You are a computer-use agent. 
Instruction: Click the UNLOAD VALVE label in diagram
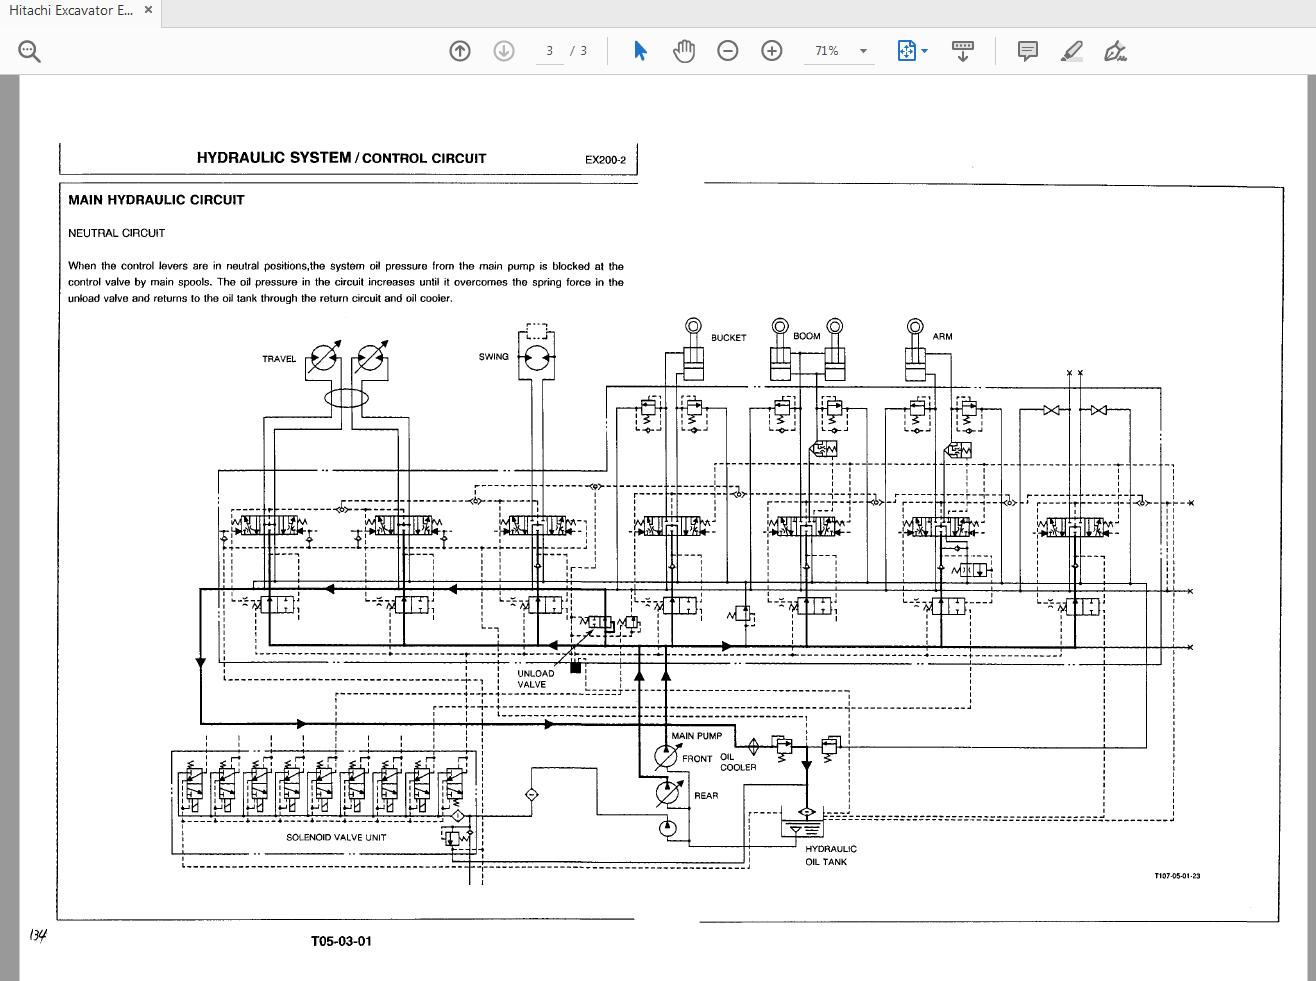point(534,679)
